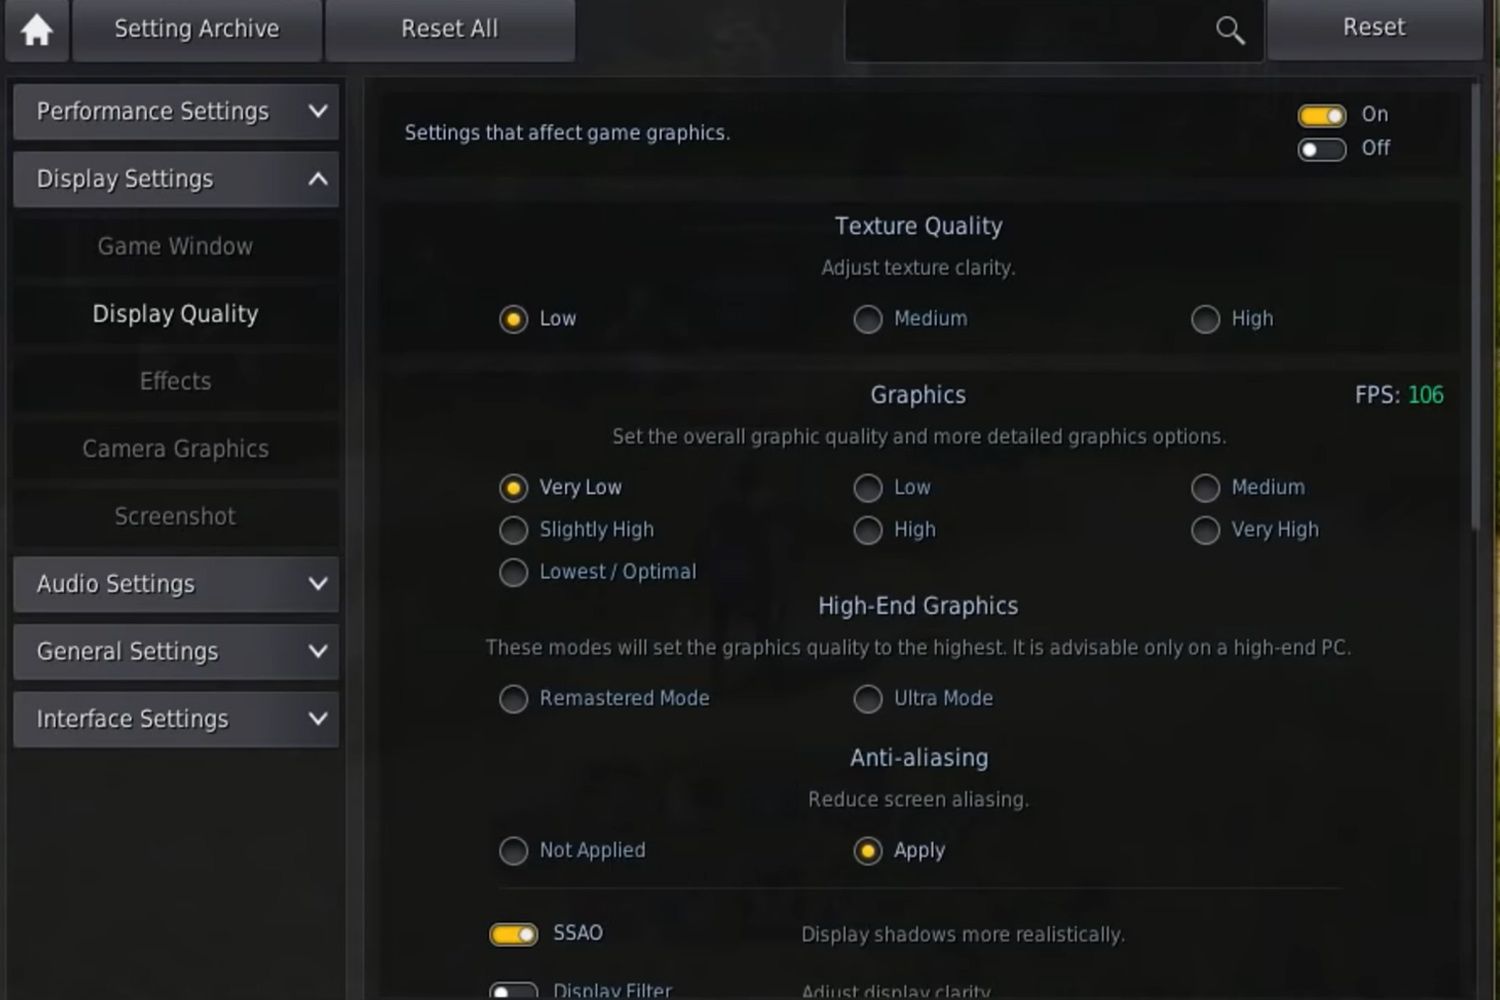
Task: Expand the Audio Settings category
Action: click(x=175, y=584)
